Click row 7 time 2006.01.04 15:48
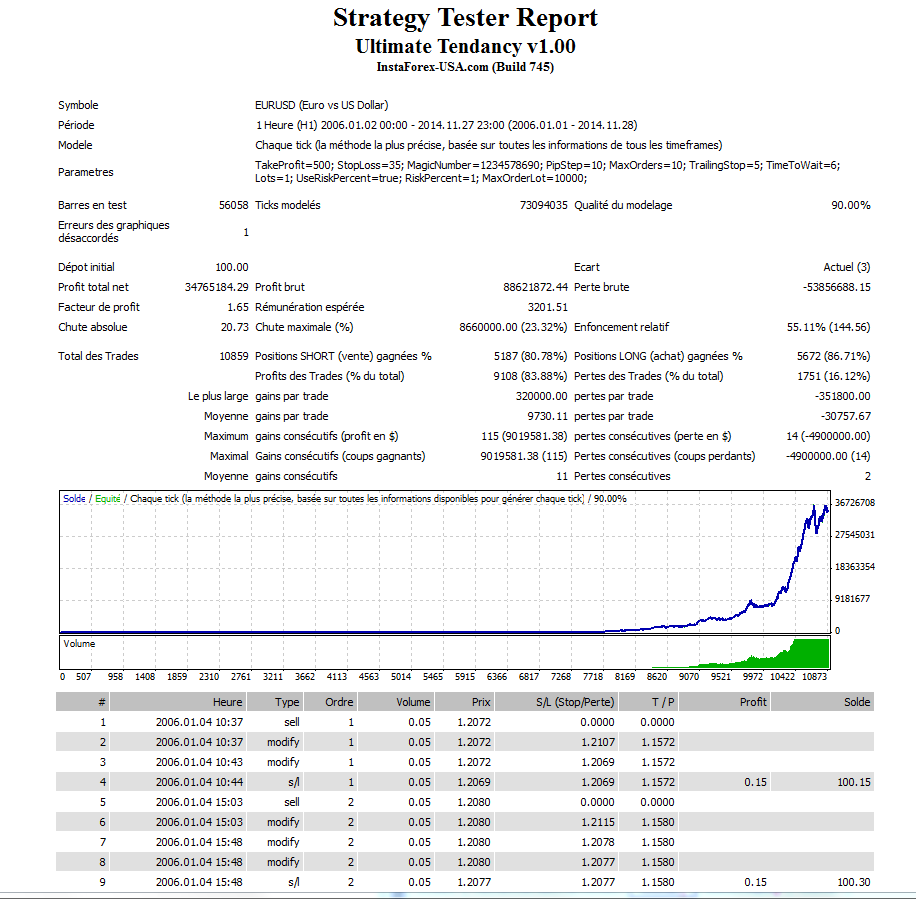The image size is (916, 899). click(x=199, y=842)
